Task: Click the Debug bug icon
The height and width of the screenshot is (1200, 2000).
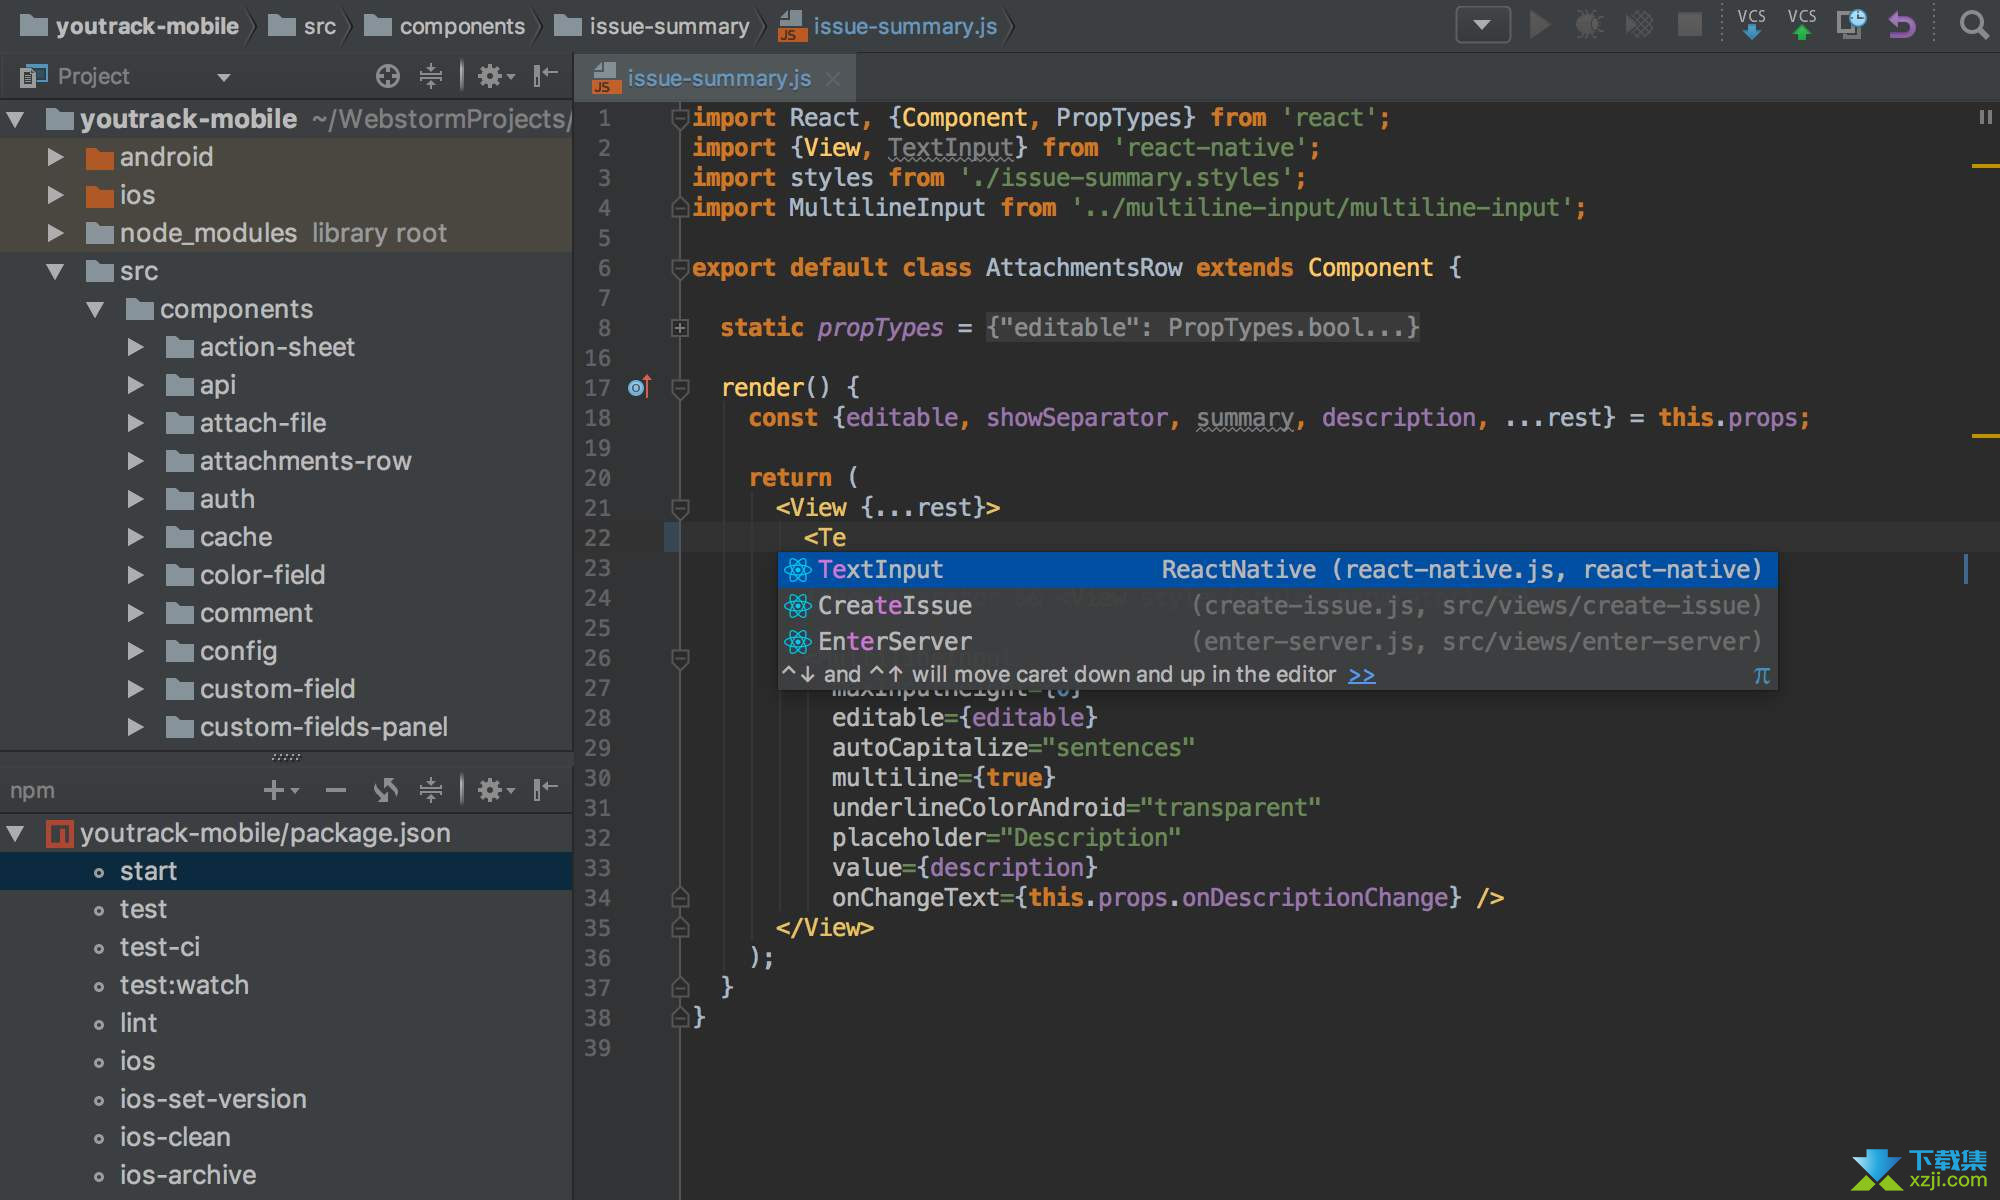Action: [1589, 25]
